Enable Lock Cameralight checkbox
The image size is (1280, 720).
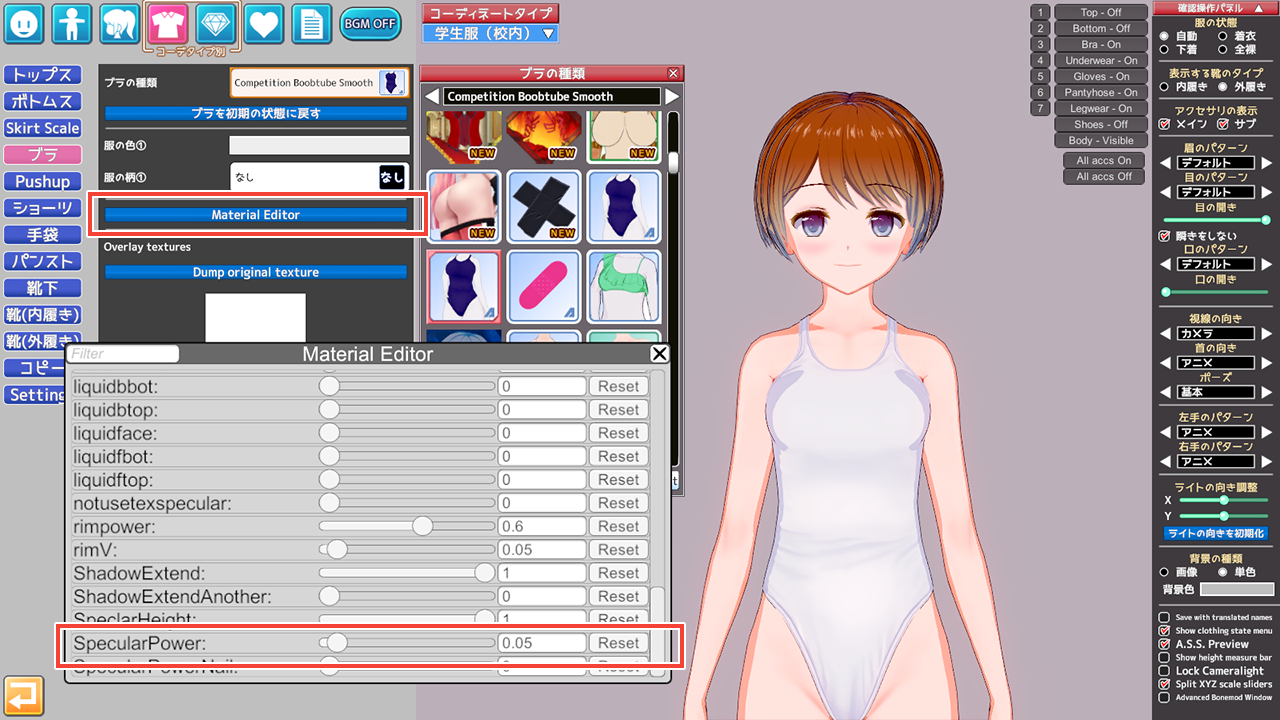[1164, 670]
